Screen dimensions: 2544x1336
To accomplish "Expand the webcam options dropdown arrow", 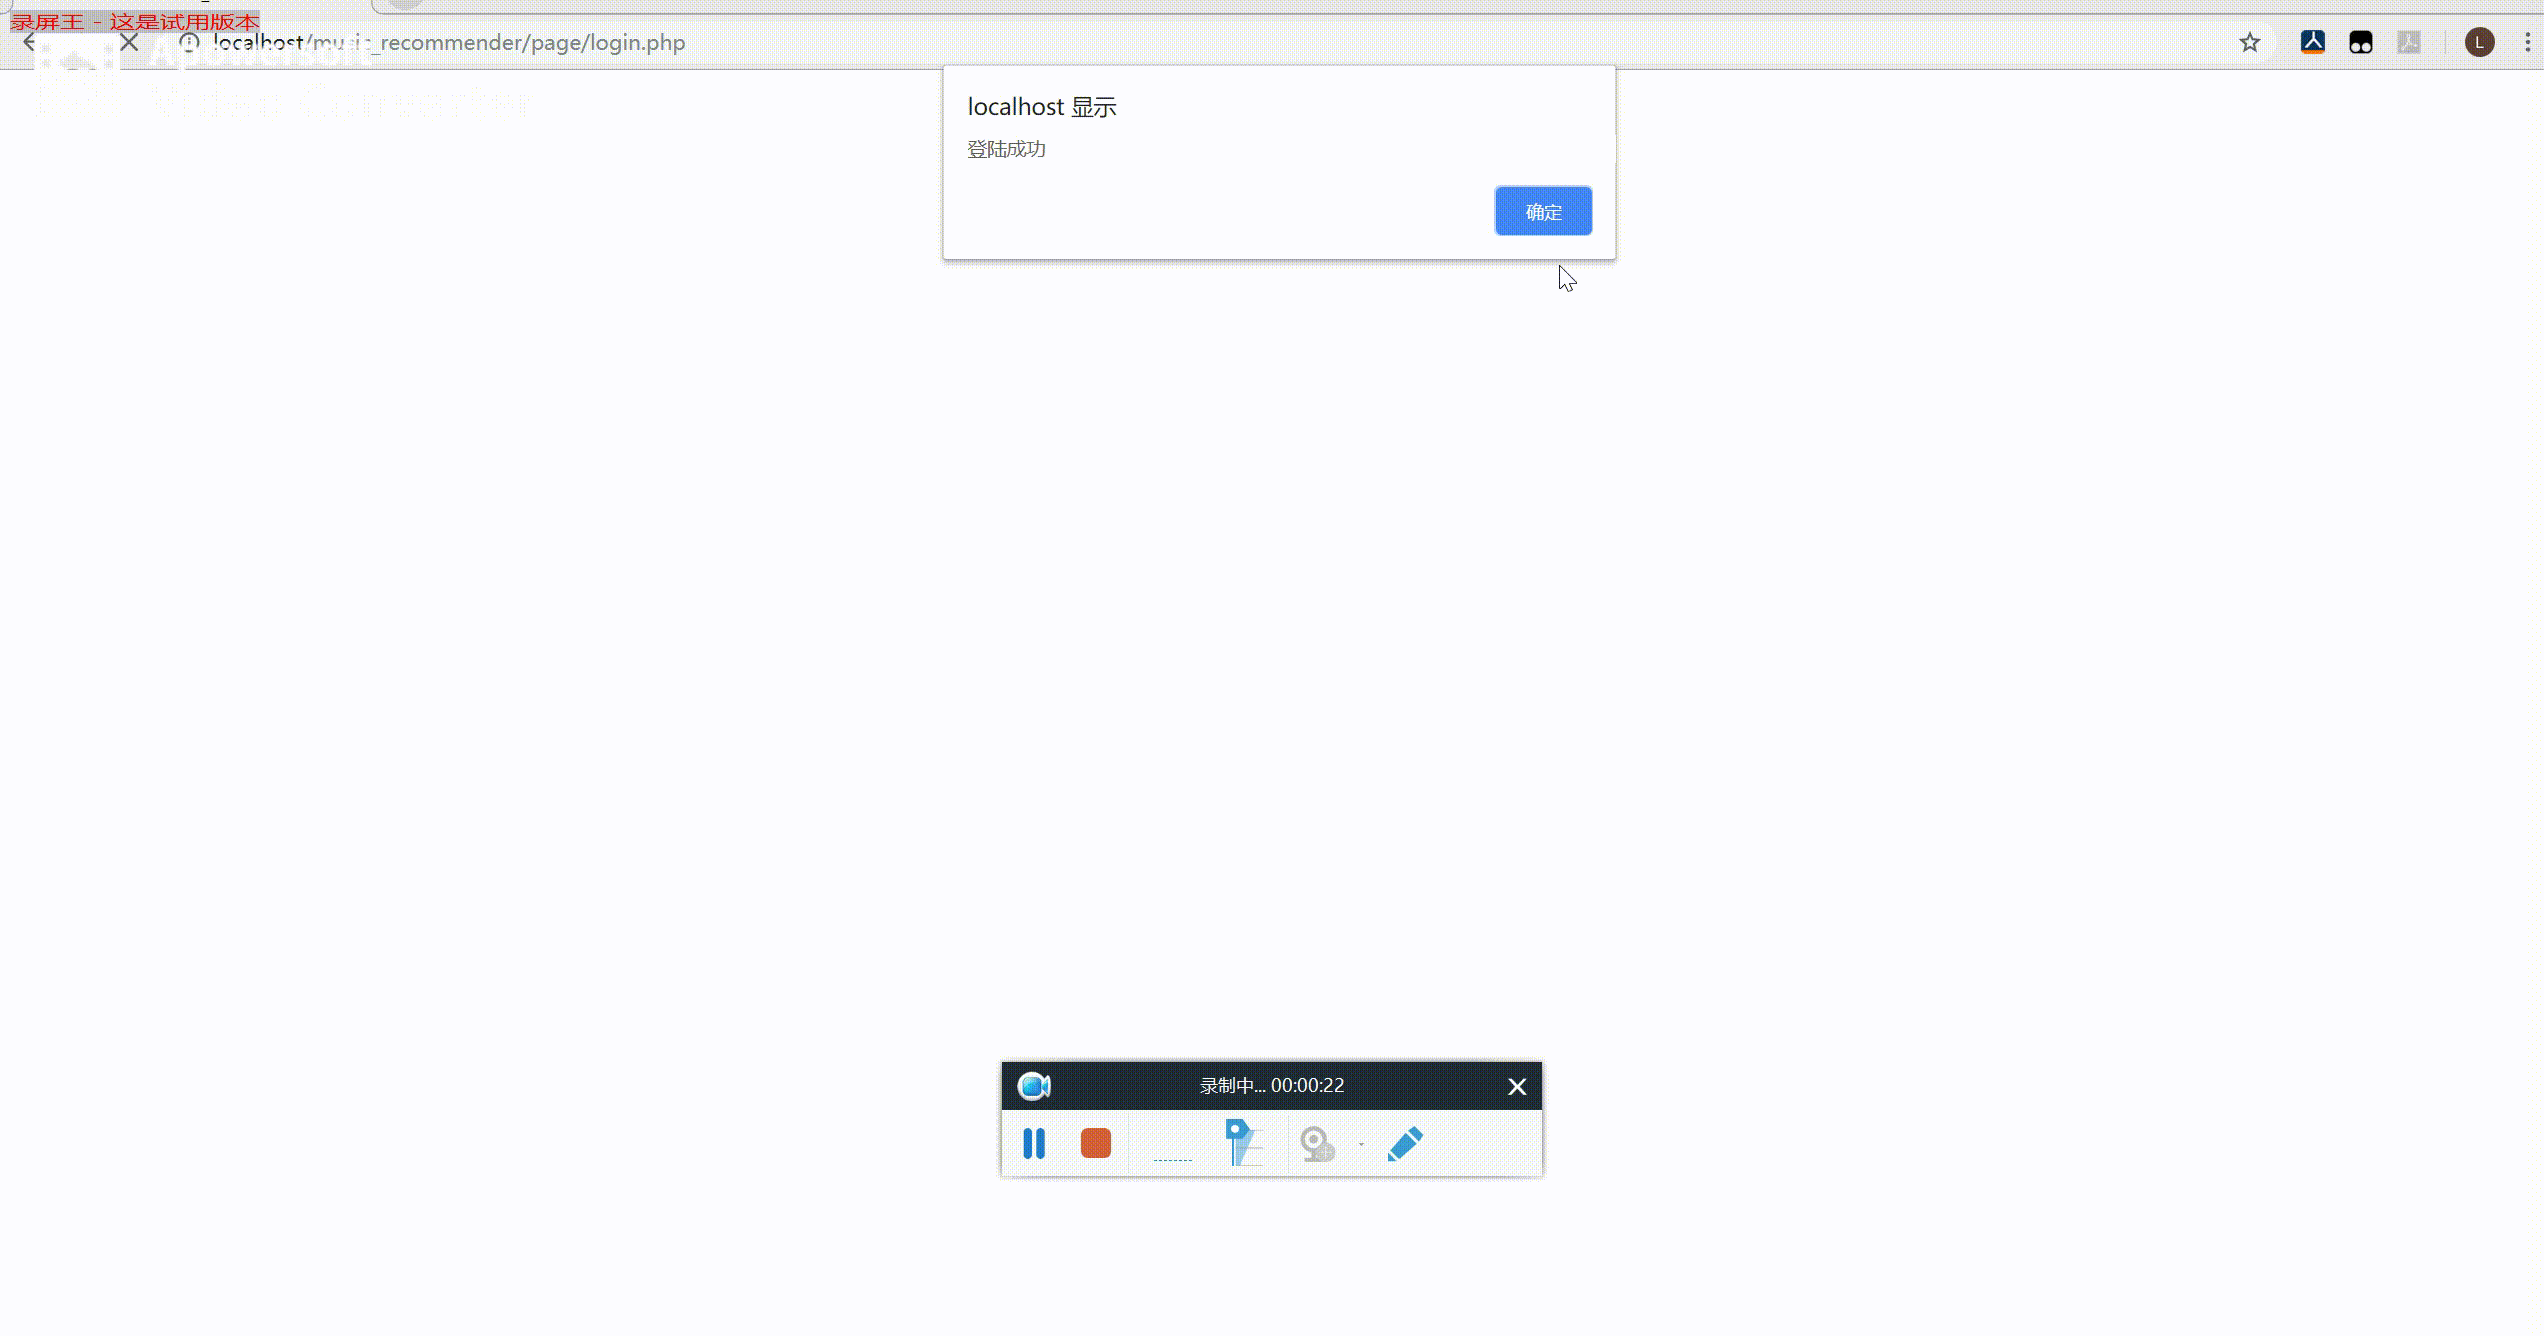I will point(1361,1143).
